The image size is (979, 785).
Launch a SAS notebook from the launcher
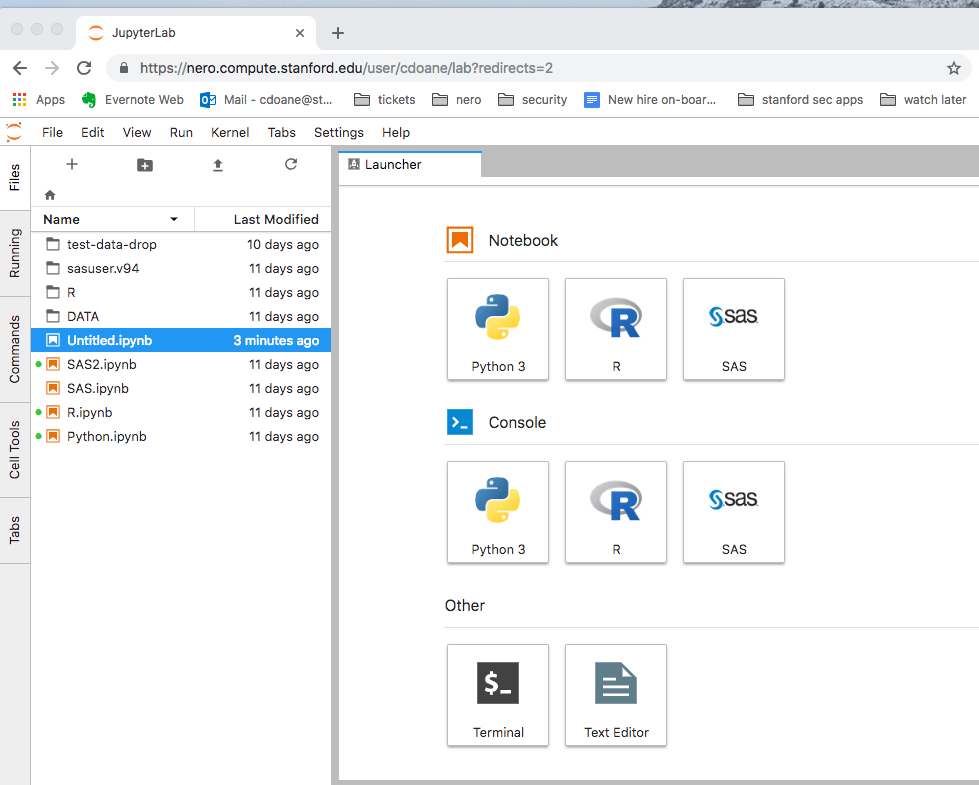click(733, 330)
